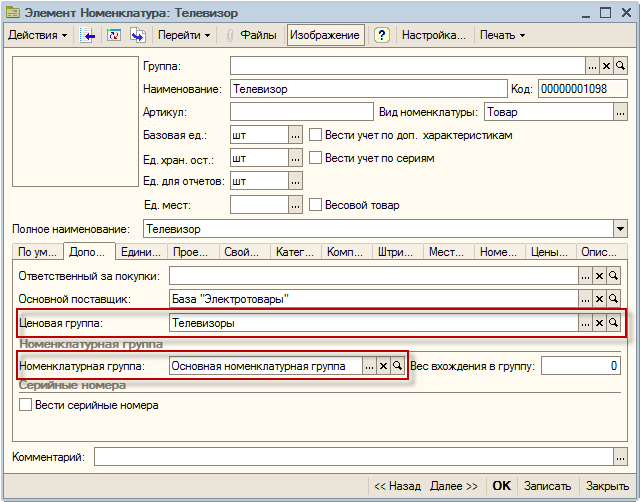Toggle the Изображение button
Image resolution: width=640 pixels, height=502 pixels.
tap(325, 35)
